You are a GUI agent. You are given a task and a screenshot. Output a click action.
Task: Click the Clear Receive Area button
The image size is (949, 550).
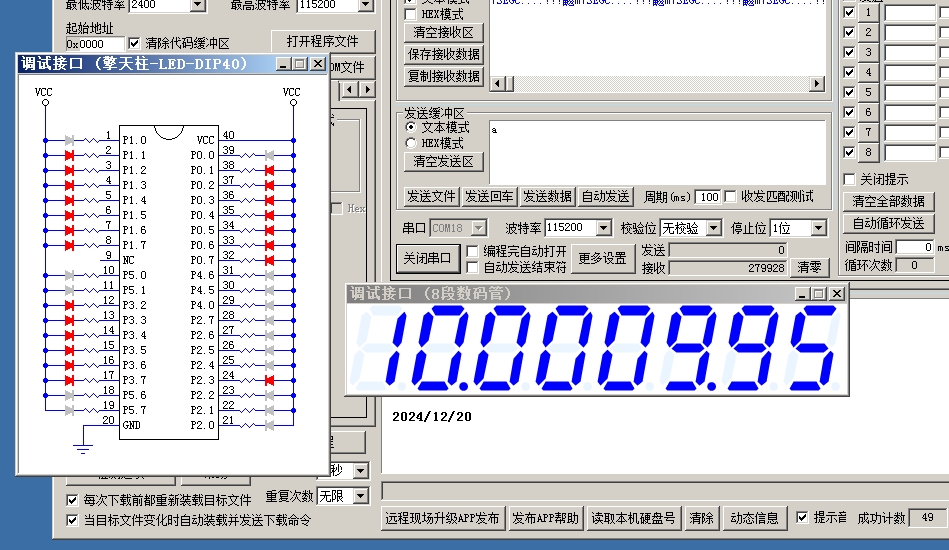click(x=443, y=33)
